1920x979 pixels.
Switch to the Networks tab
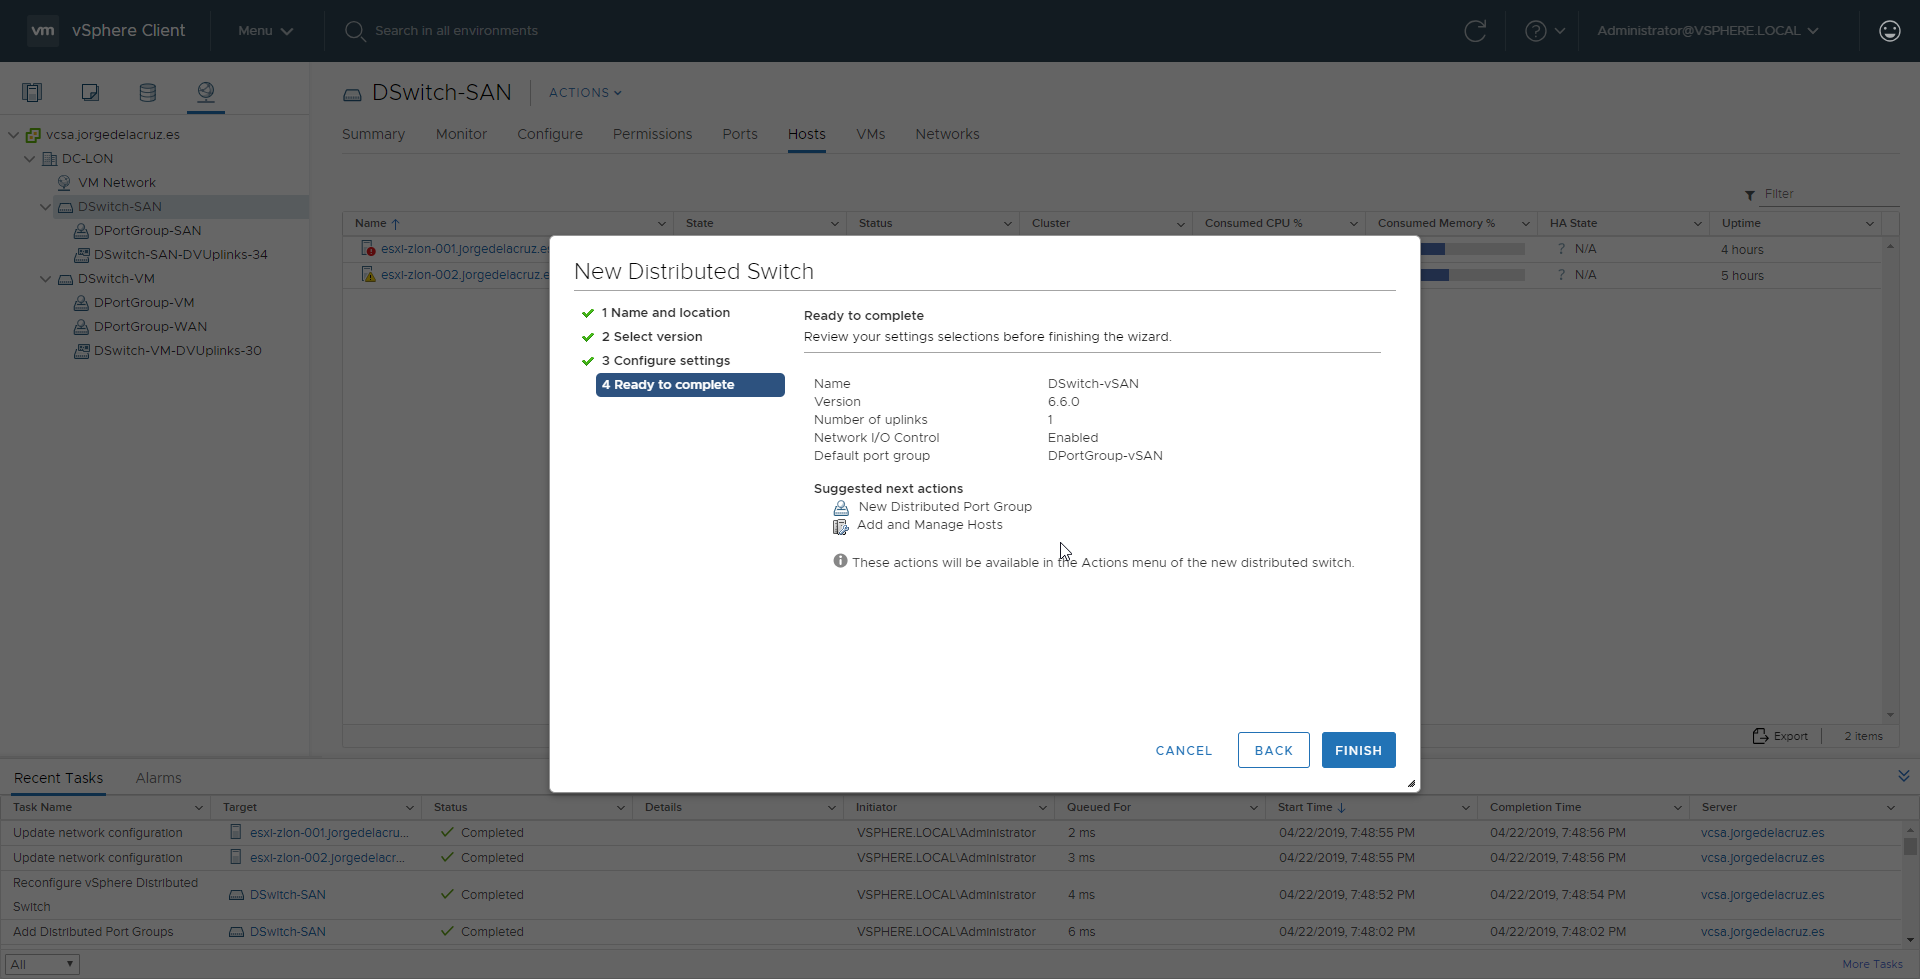click(x=947, y=134)
